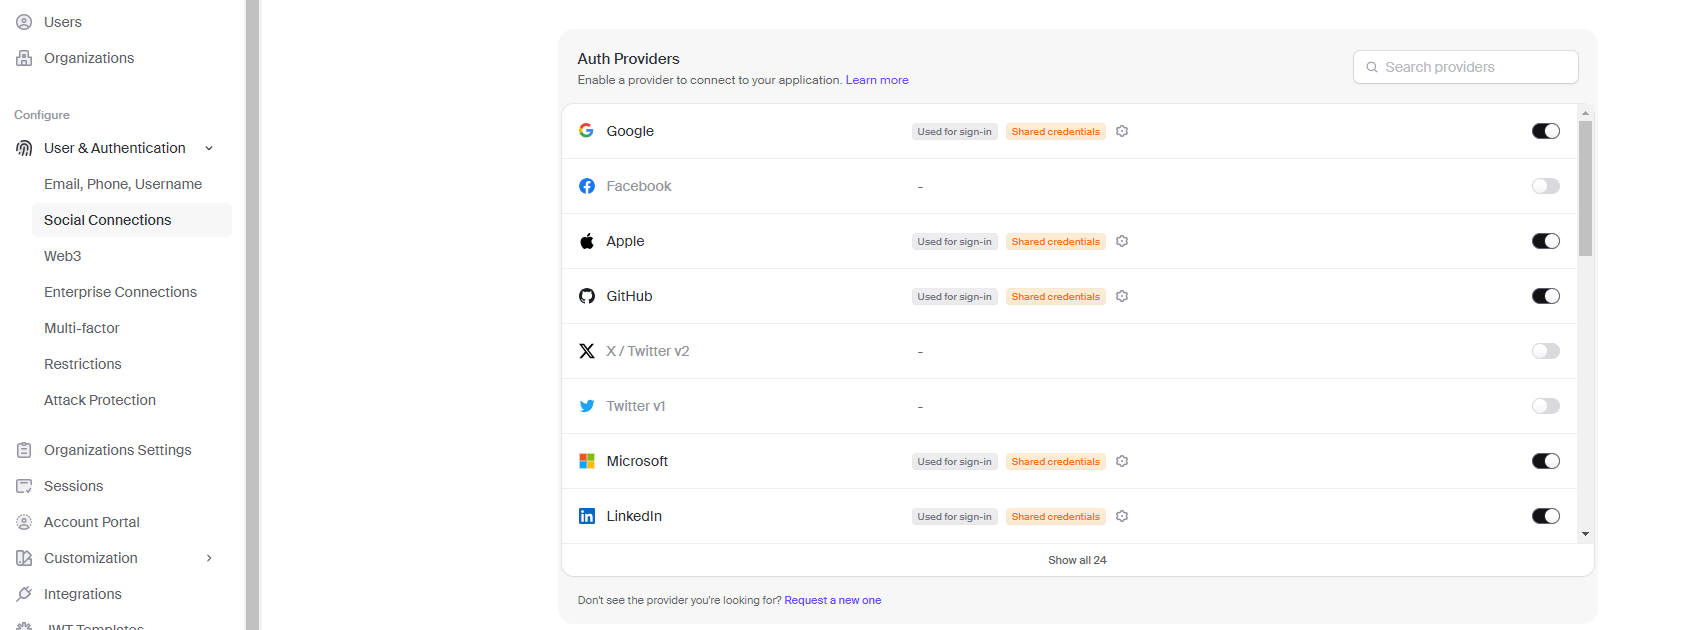Click the Google logo icon
The width and height of the screenshot is (1693, 630).
coord(587,131)
